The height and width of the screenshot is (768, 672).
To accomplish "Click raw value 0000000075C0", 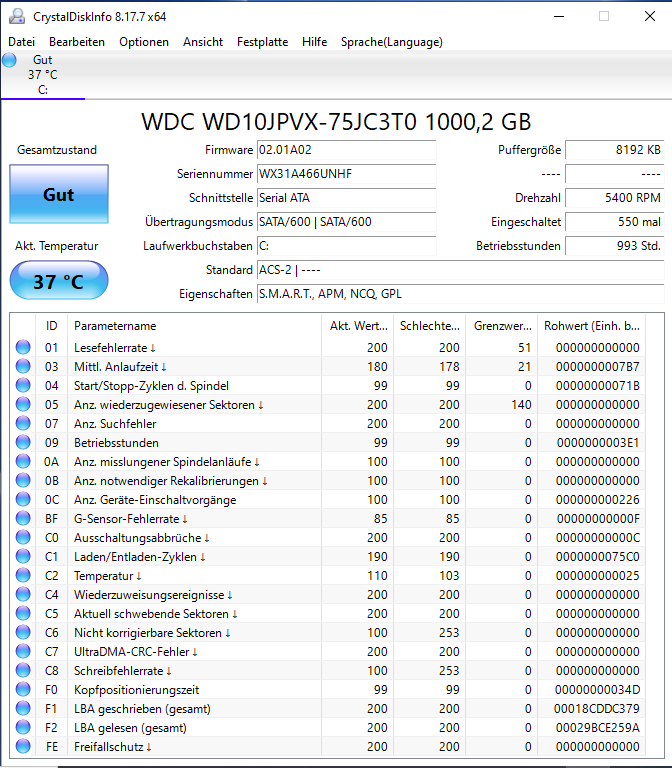I will pyautogui.click(x=598, y=557).
